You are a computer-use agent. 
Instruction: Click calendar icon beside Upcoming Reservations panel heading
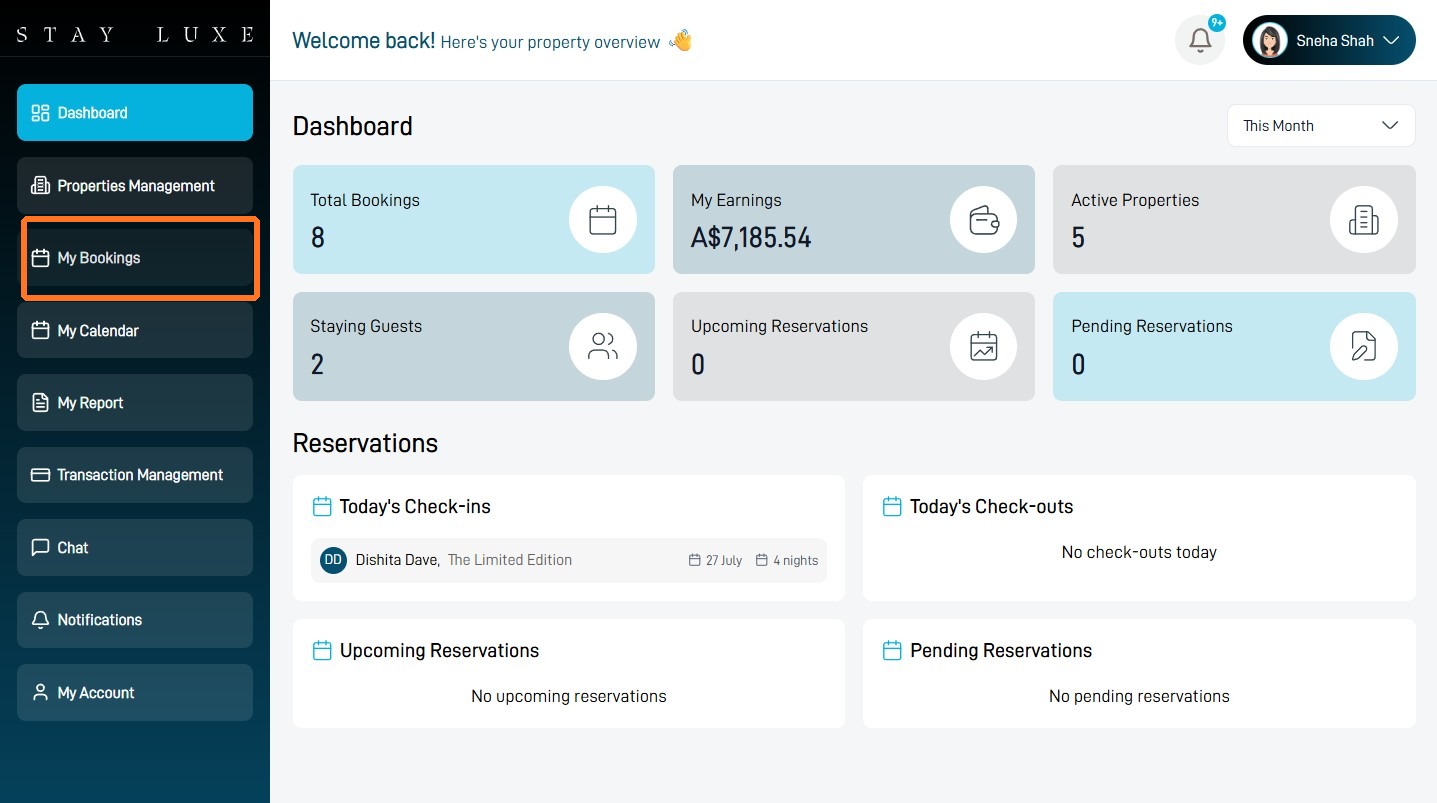[x=322, y=651]
